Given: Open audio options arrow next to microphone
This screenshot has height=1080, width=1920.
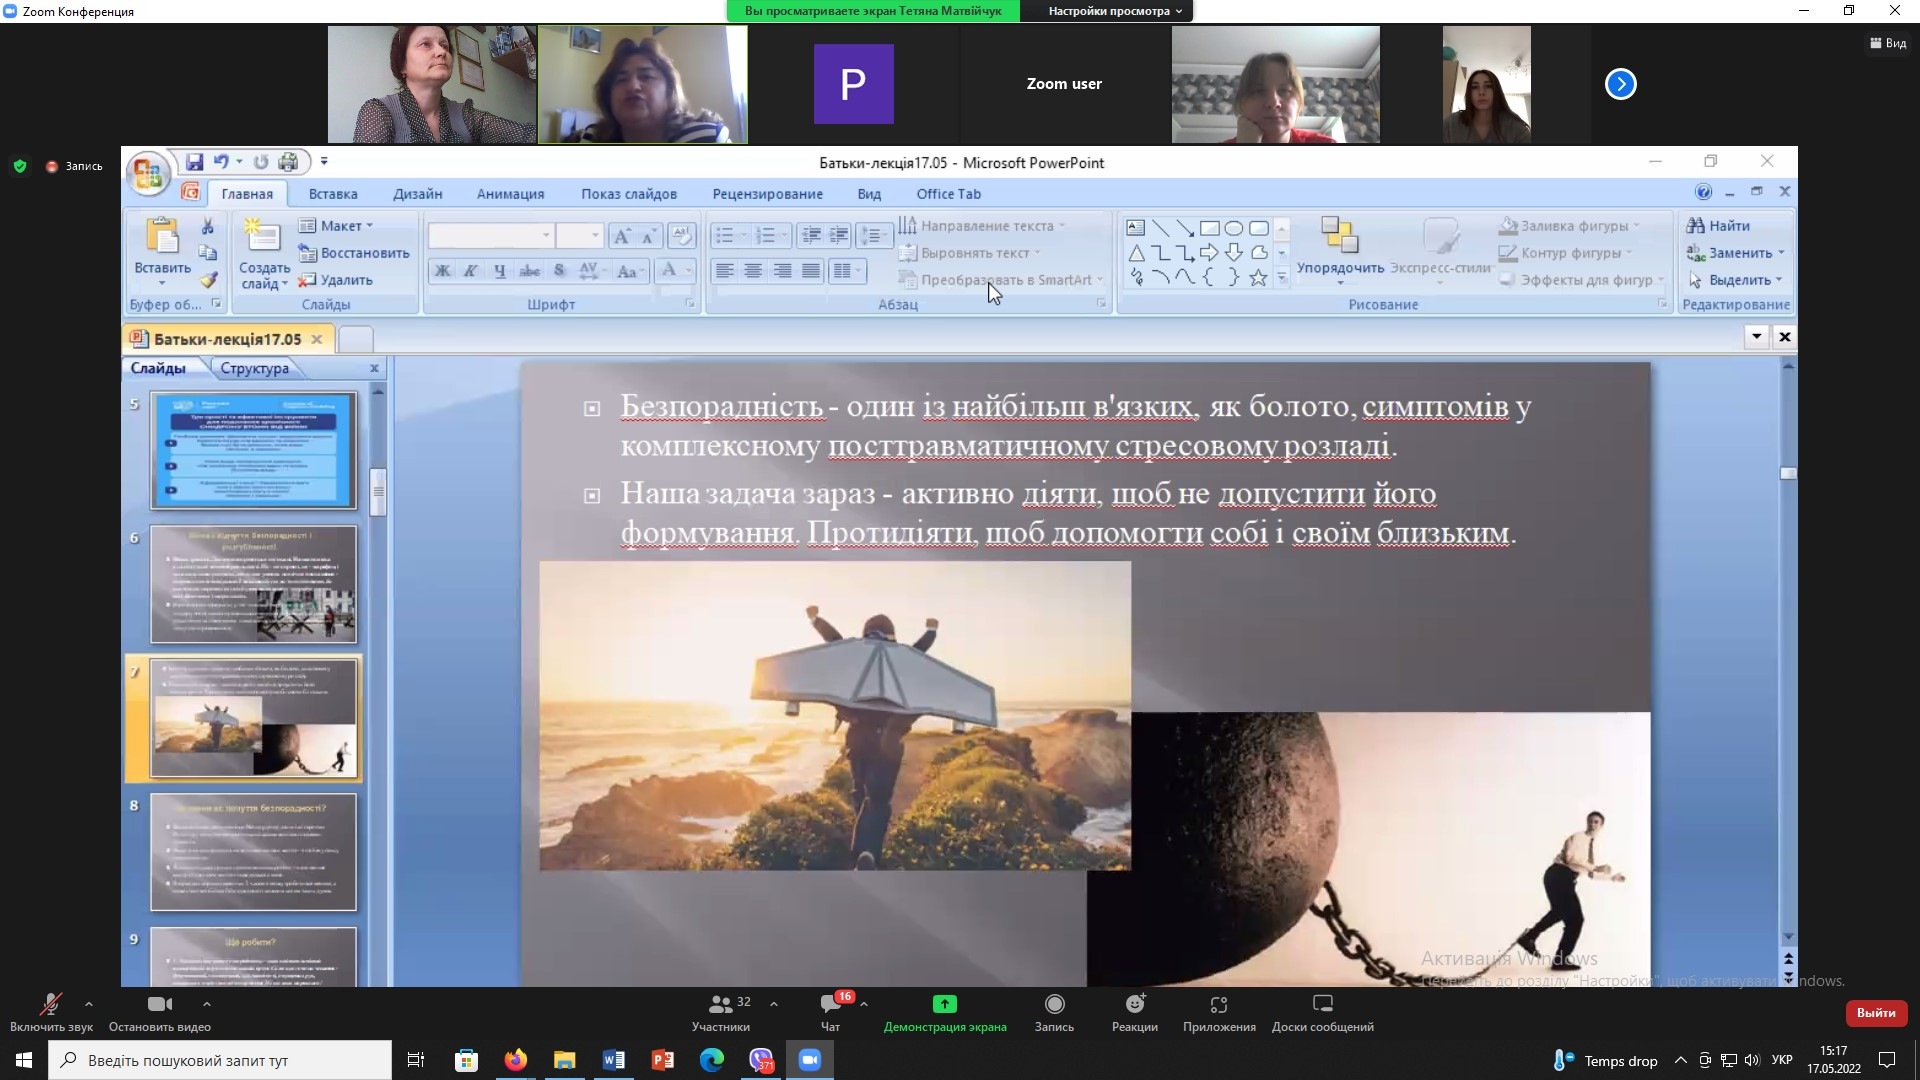Looking at the screenshot, I should pos(89,1003).
